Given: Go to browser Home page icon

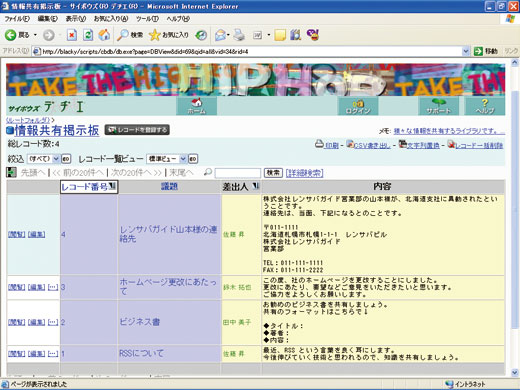Looking at the screenshot, I should pos(104,35).
